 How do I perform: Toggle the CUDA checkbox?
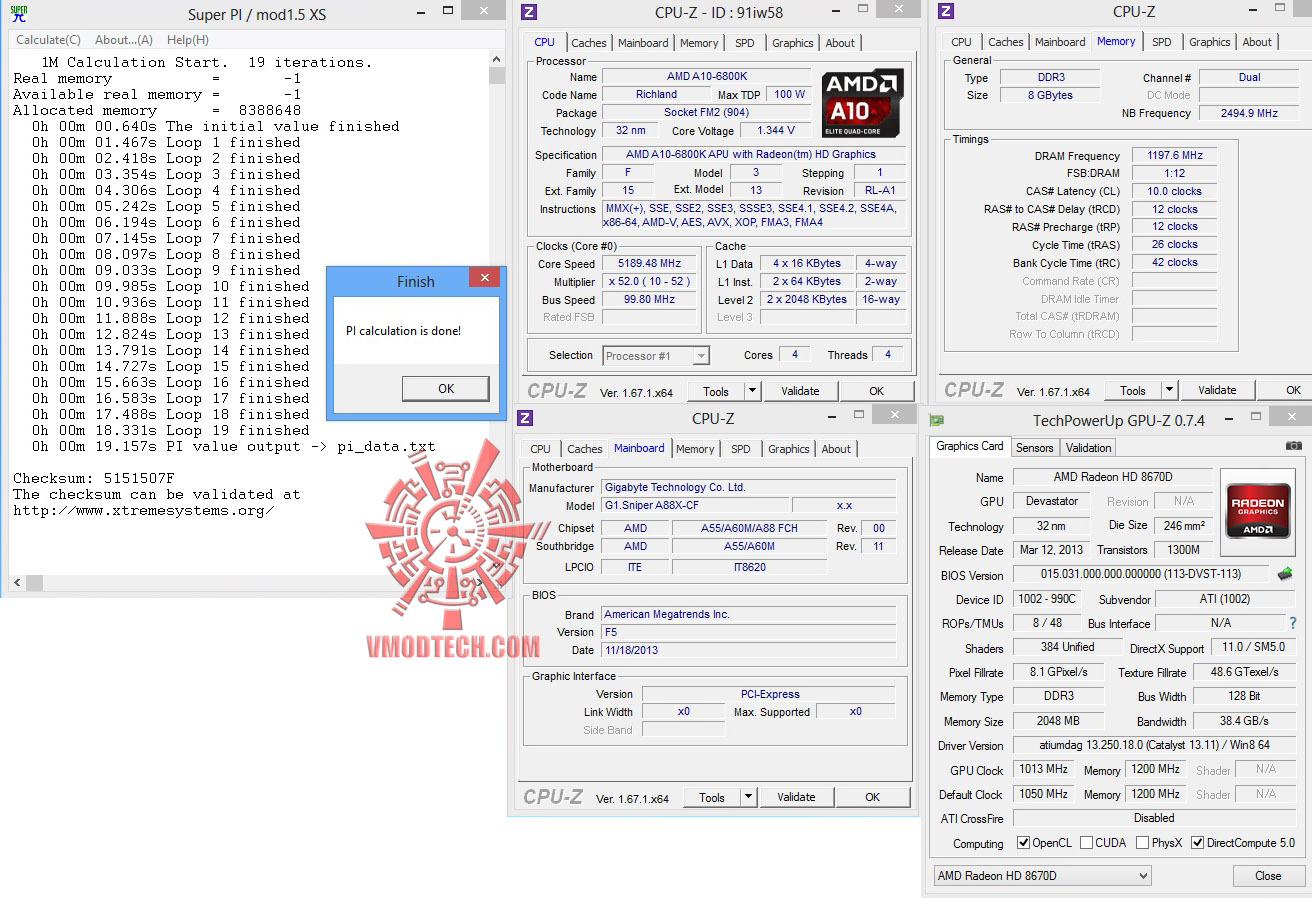(1087, 843)
